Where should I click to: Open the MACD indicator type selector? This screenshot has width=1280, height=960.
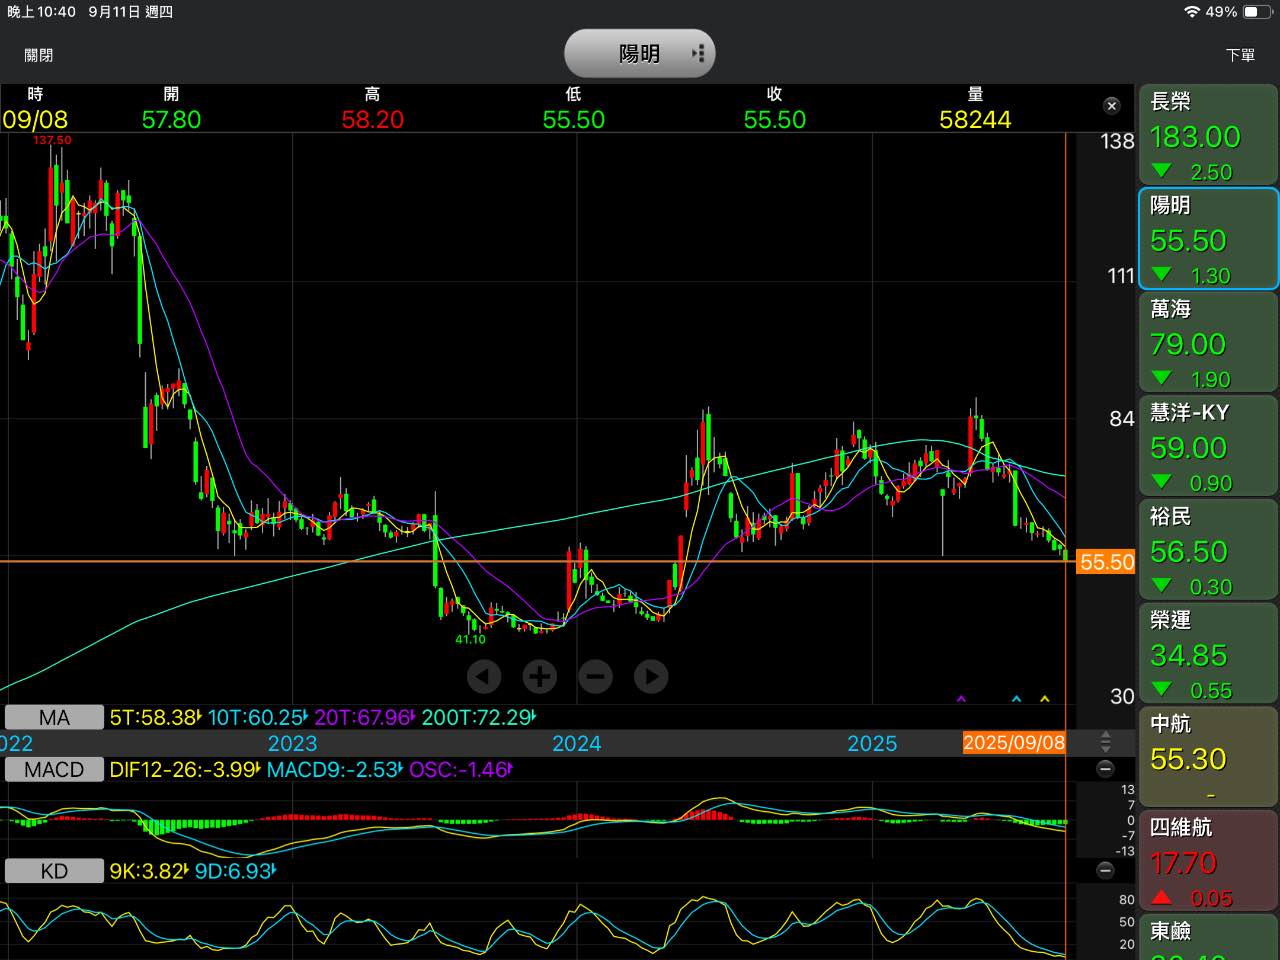[54, 769]
